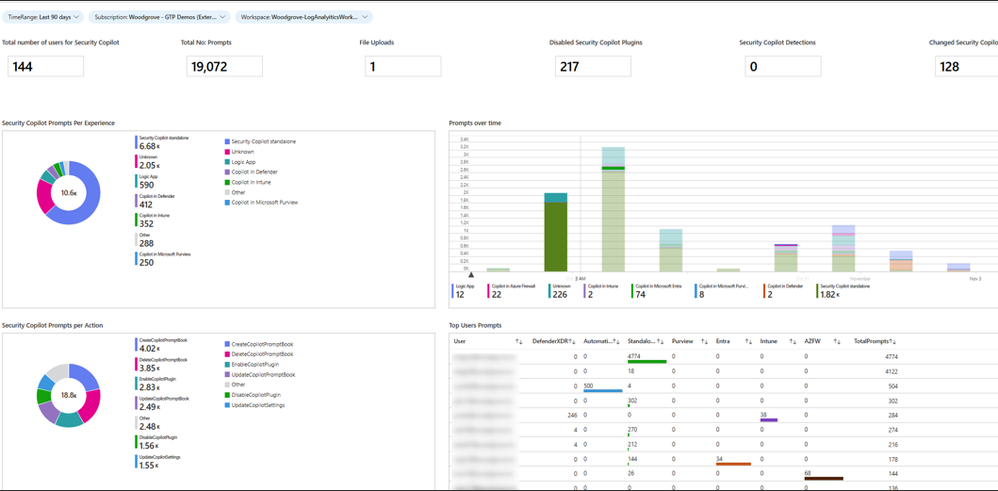Screen dimensions: 998x491
Task: Click the 19,072 total prompts tile
Action: pyautogui.click(x=225, y=66)
